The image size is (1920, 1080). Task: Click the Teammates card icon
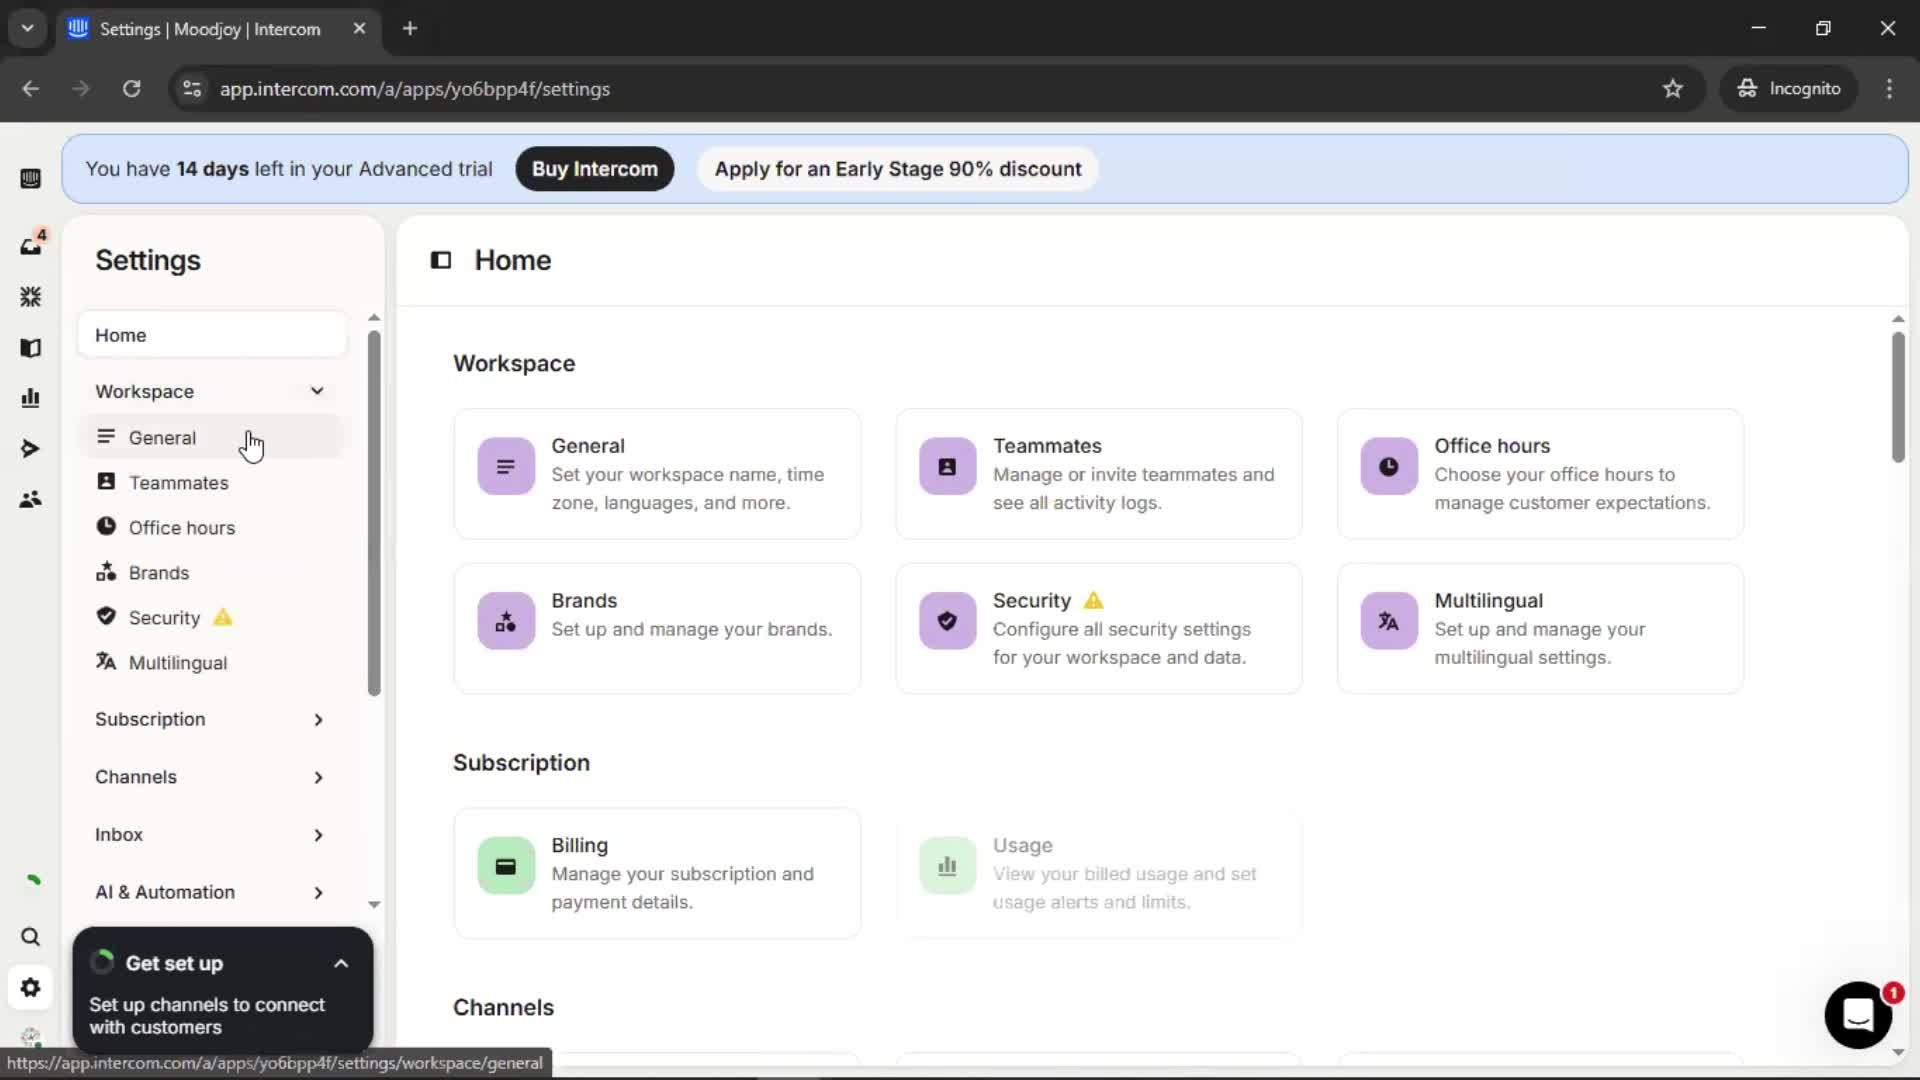coord(947,466)
